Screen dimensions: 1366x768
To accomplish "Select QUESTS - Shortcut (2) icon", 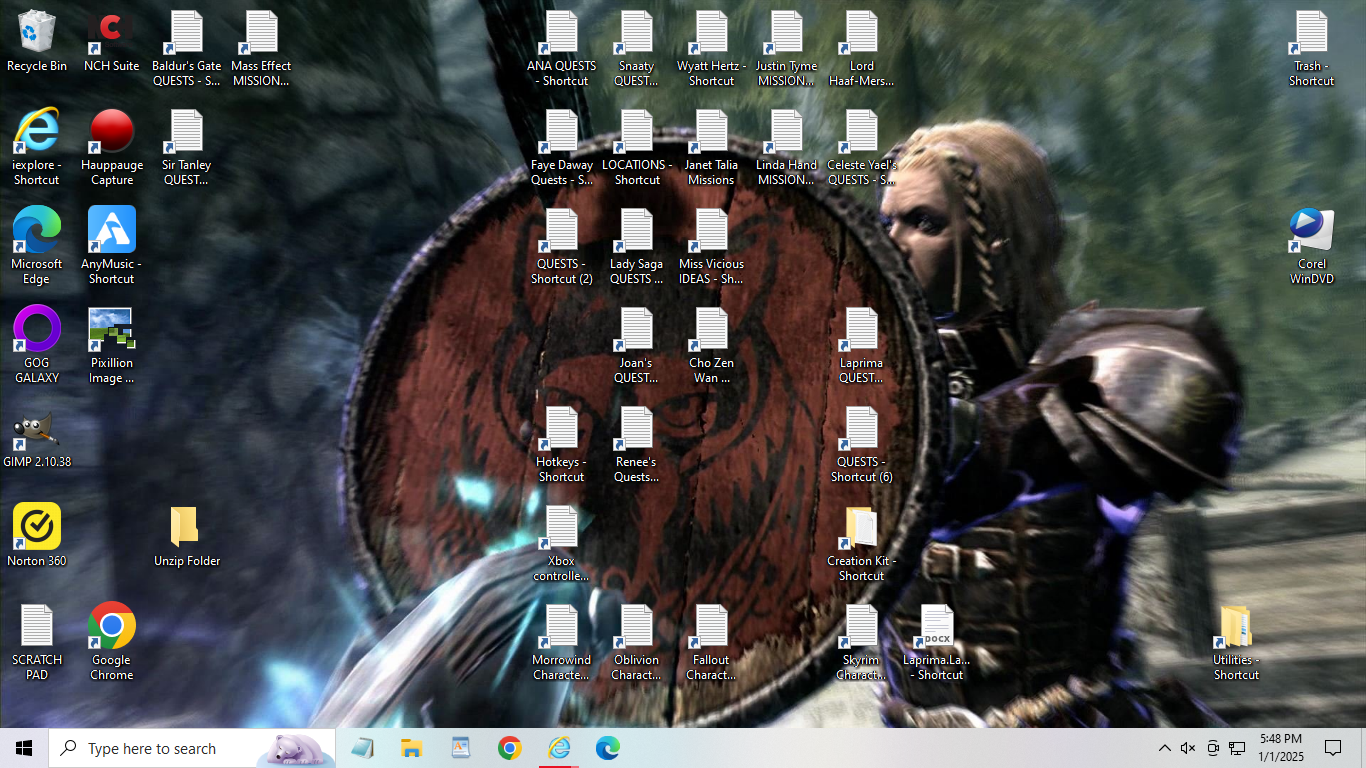I will point(562,245).
